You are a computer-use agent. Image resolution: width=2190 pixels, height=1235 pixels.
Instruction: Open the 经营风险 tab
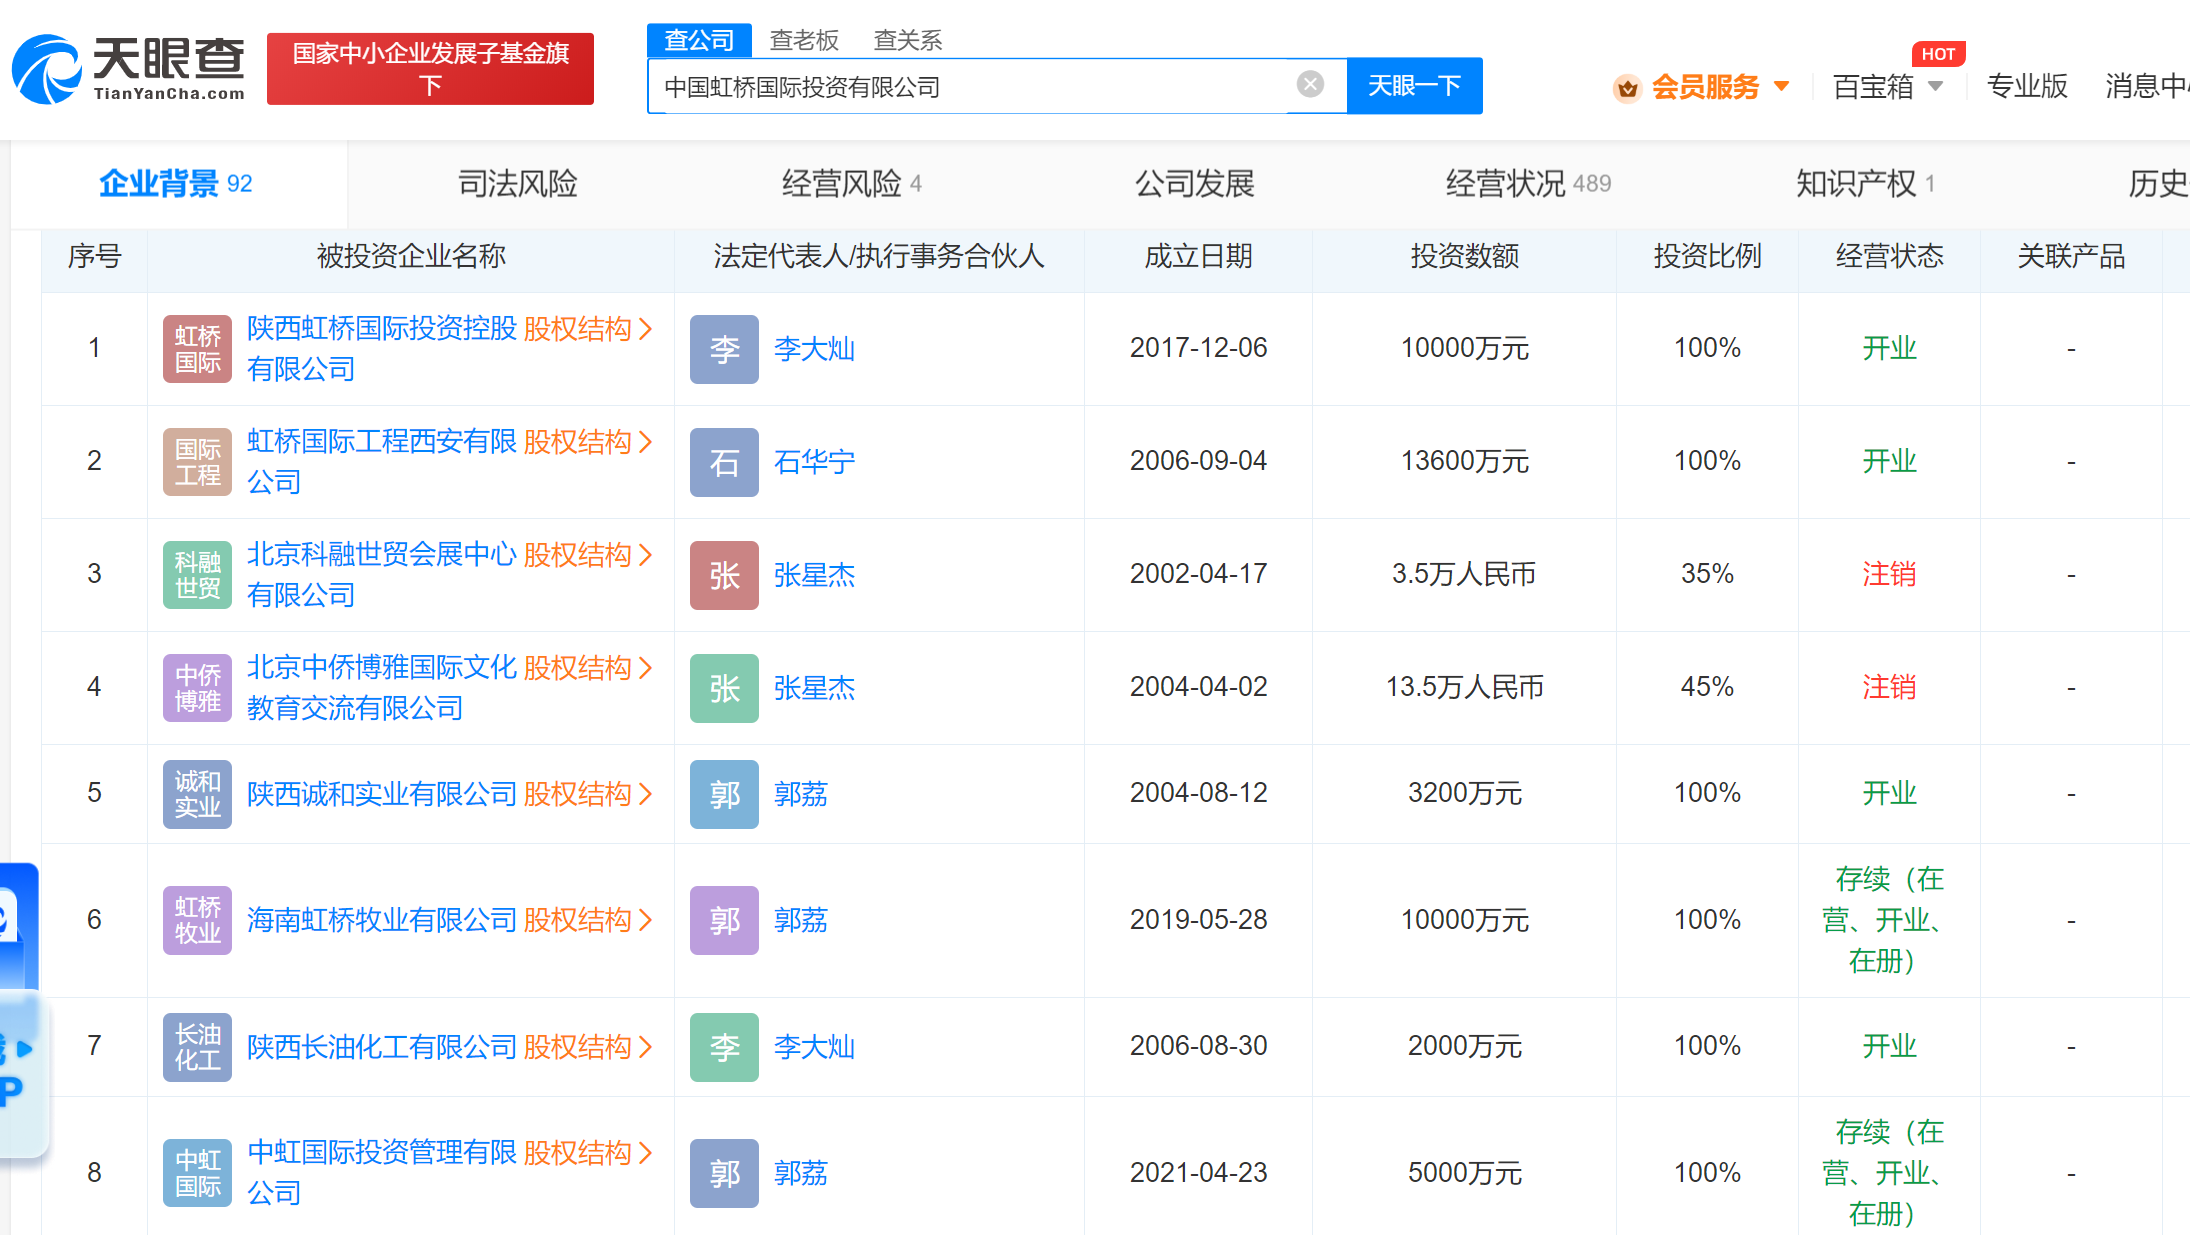click(851, 184)
